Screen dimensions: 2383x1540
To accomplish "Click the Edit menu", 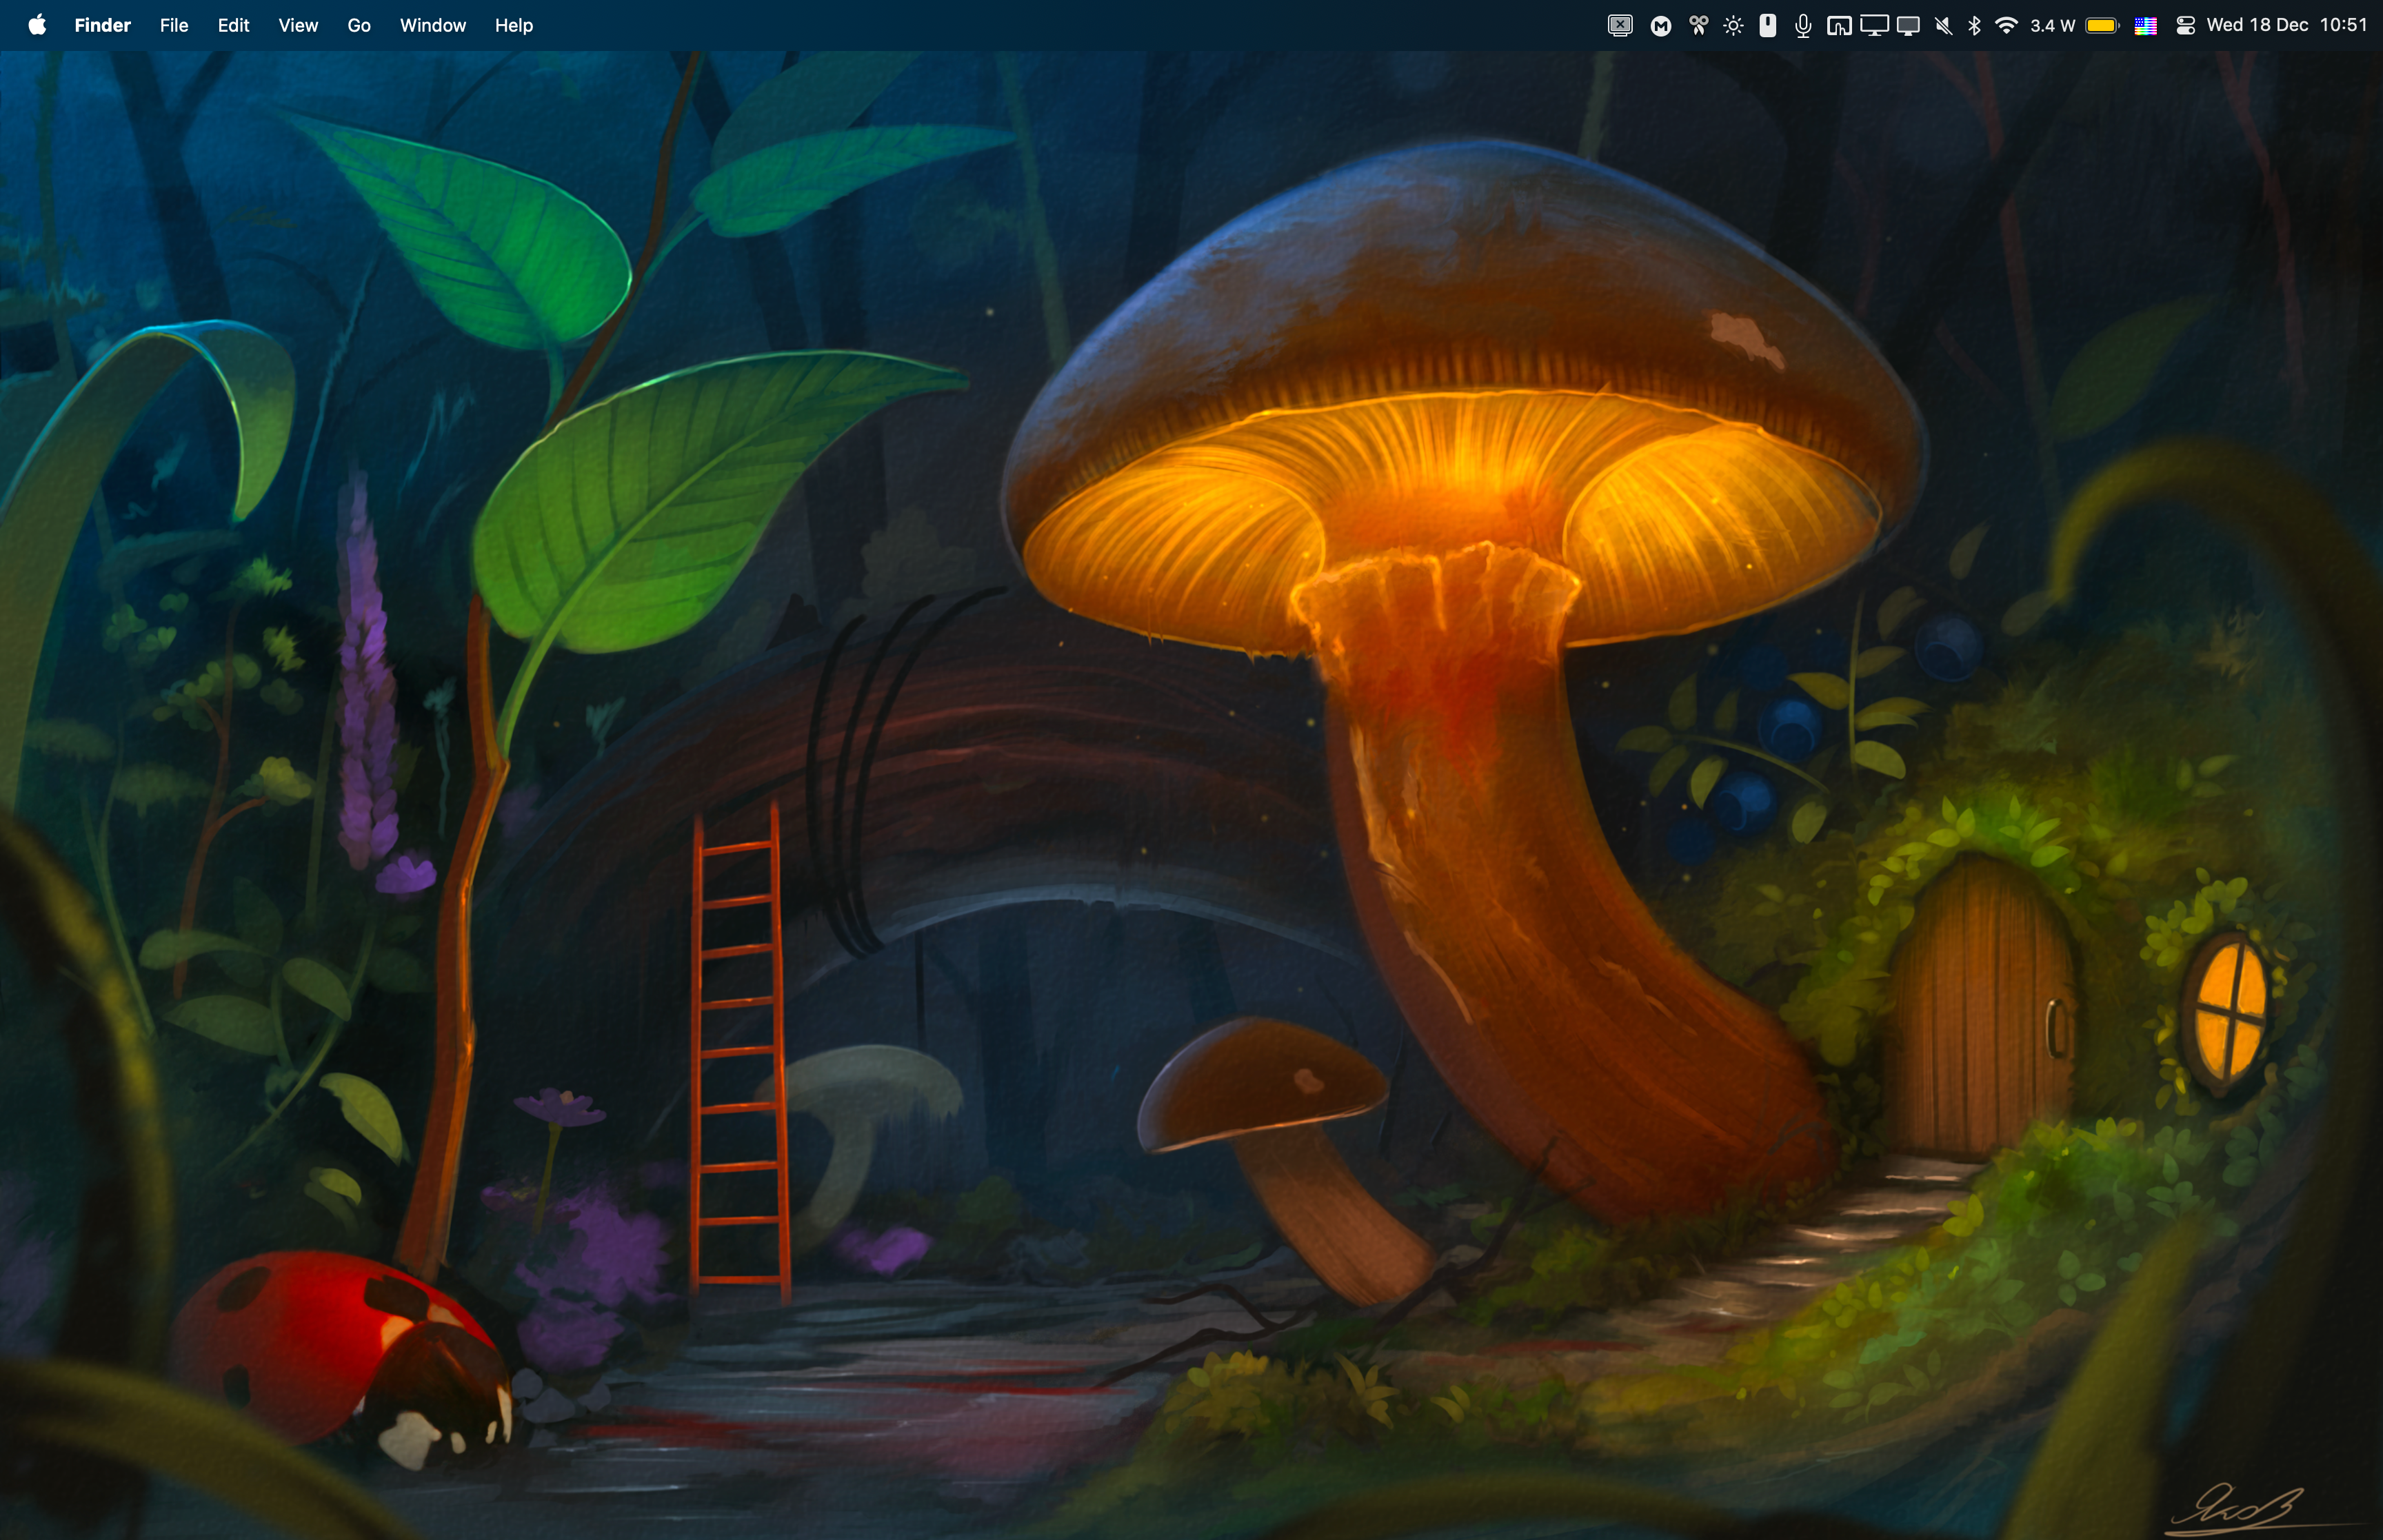I will (x=233, y=25).
